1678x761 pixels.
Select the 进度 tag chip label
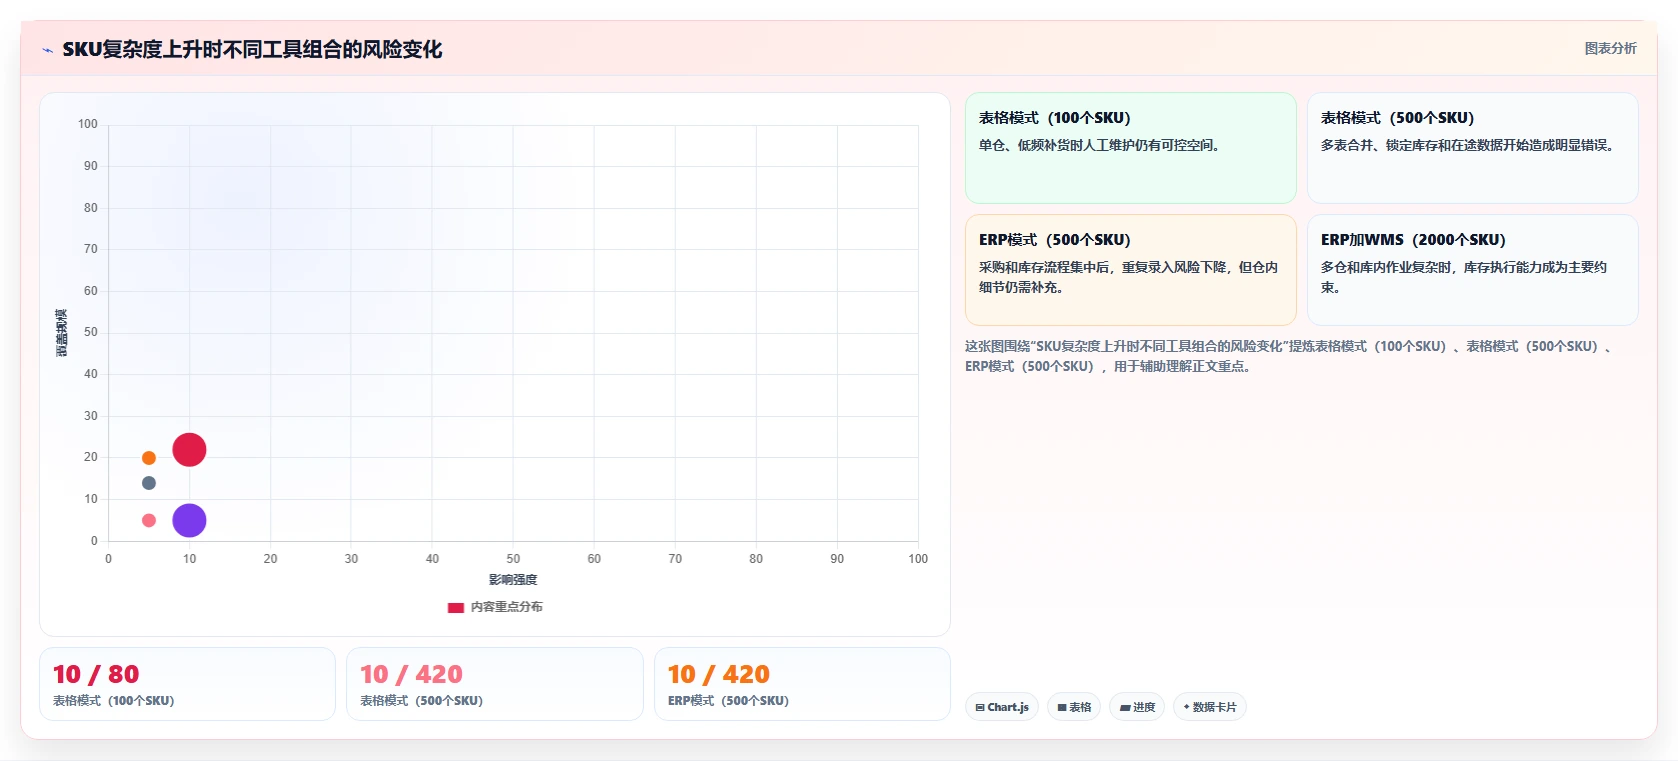click(1144, 707)
